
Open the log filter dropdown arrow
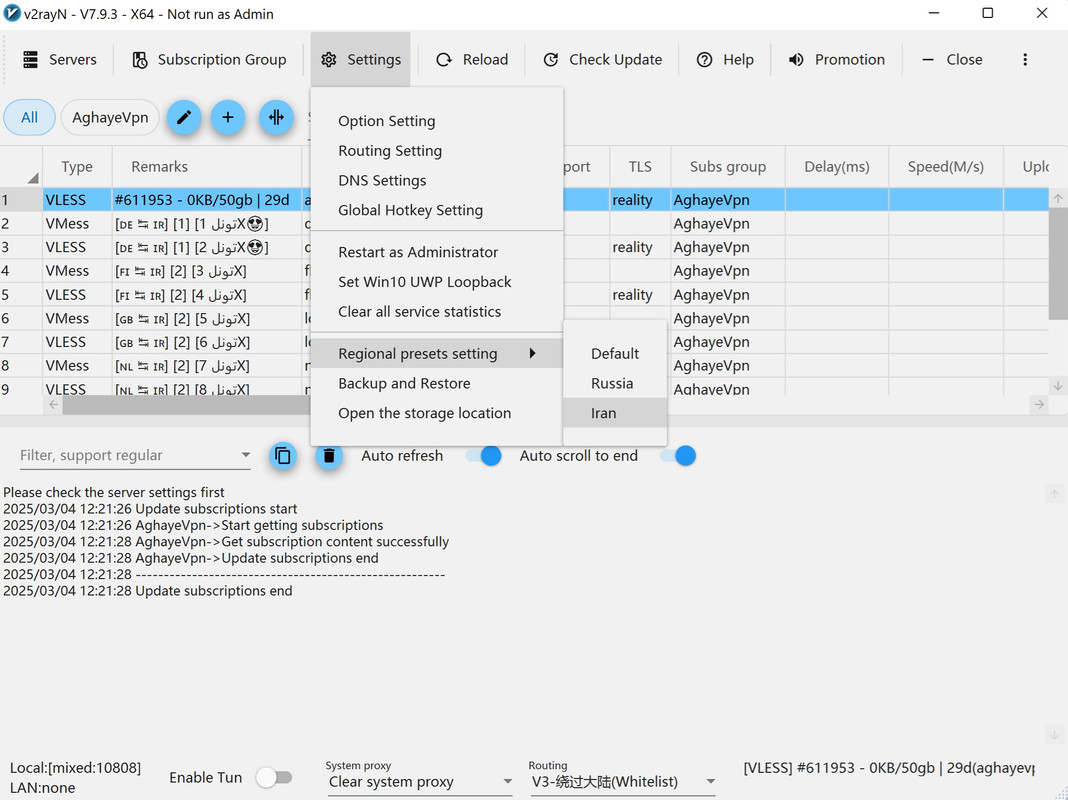pos(245,455)
